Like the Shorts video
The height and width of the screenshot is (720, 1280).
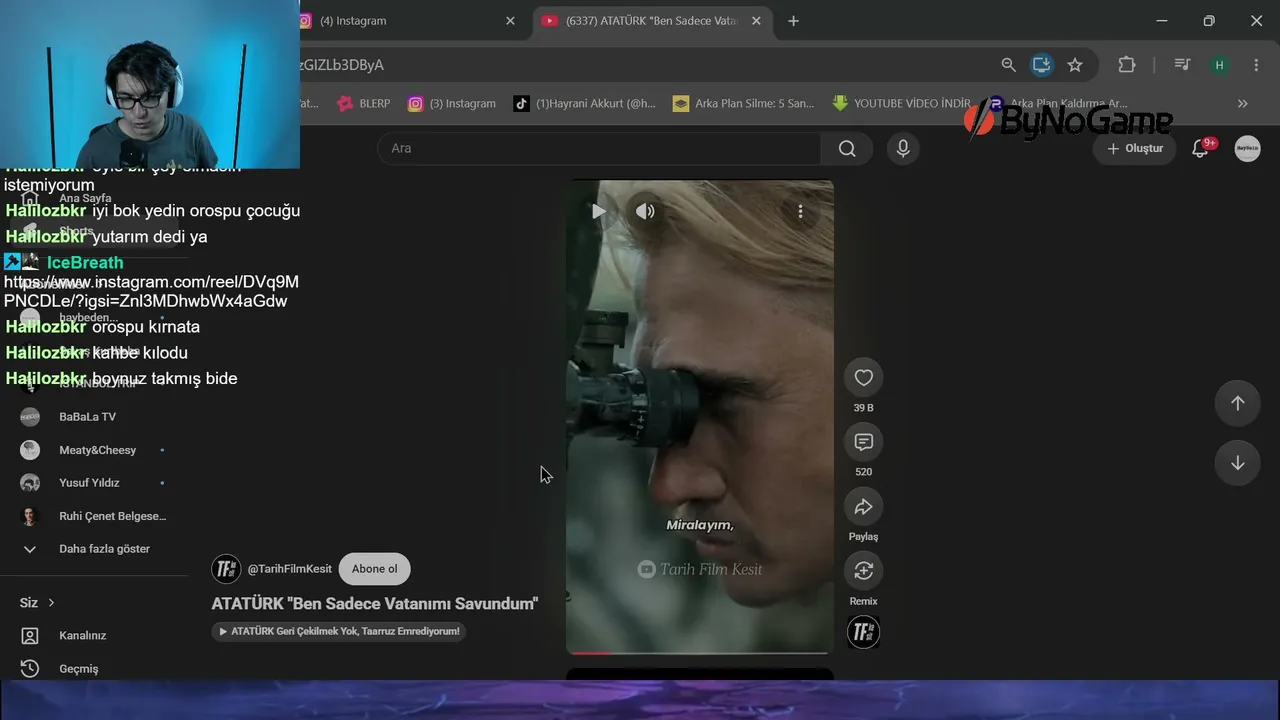click(x=863, y=377)
